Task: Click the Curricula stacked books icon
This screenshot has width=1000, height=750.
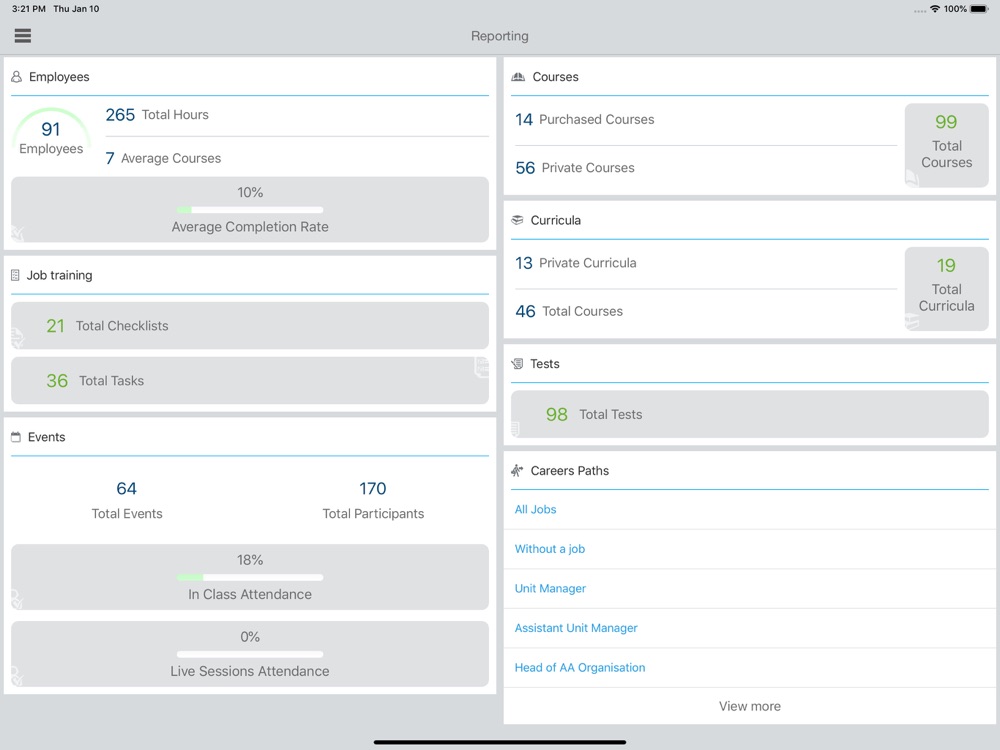Action: (517, 220)
